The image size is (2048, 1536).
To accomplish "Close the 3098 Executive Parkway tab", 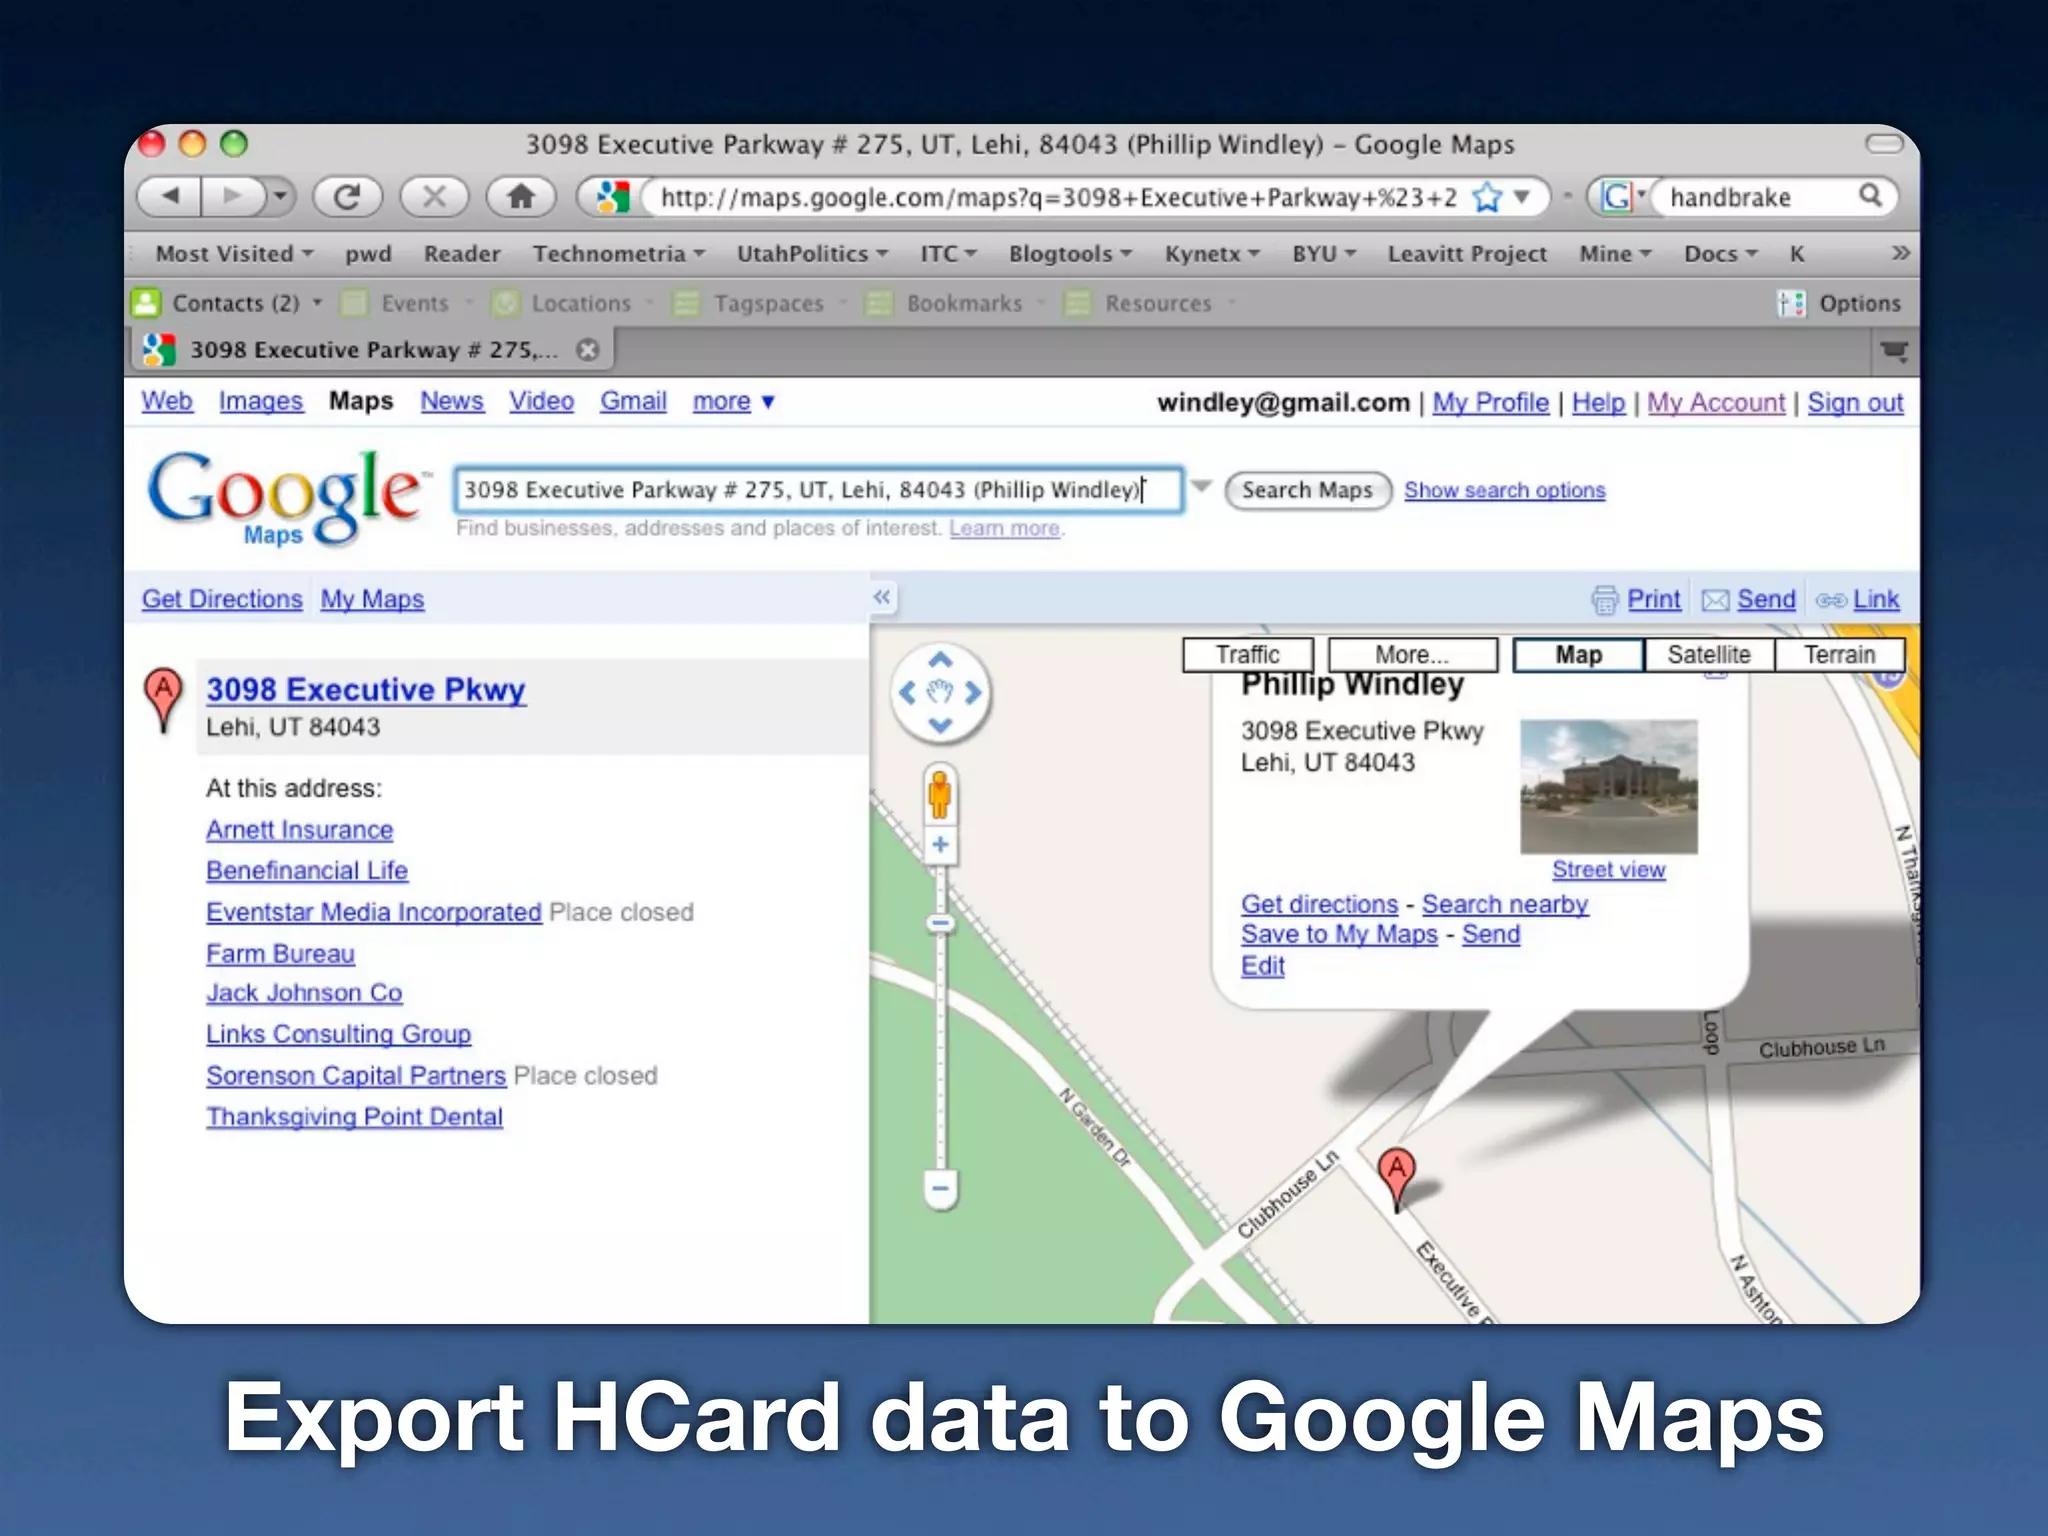I will 588,349.
